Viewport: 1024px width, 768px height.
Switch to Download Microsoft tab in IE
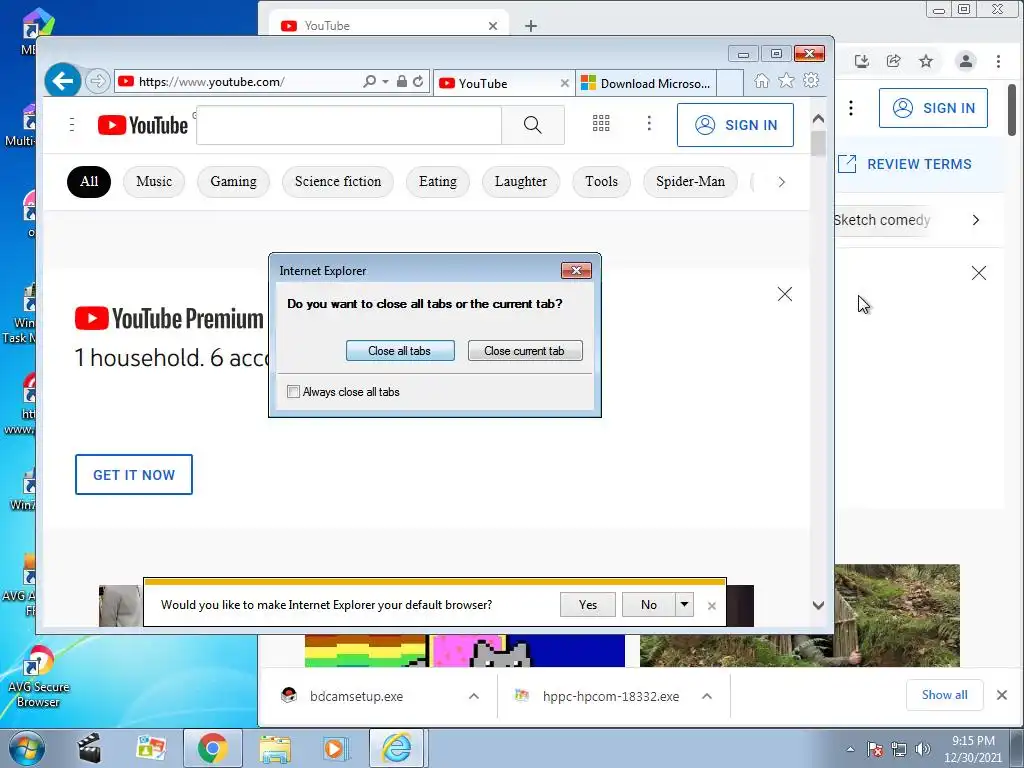[646, 84]
